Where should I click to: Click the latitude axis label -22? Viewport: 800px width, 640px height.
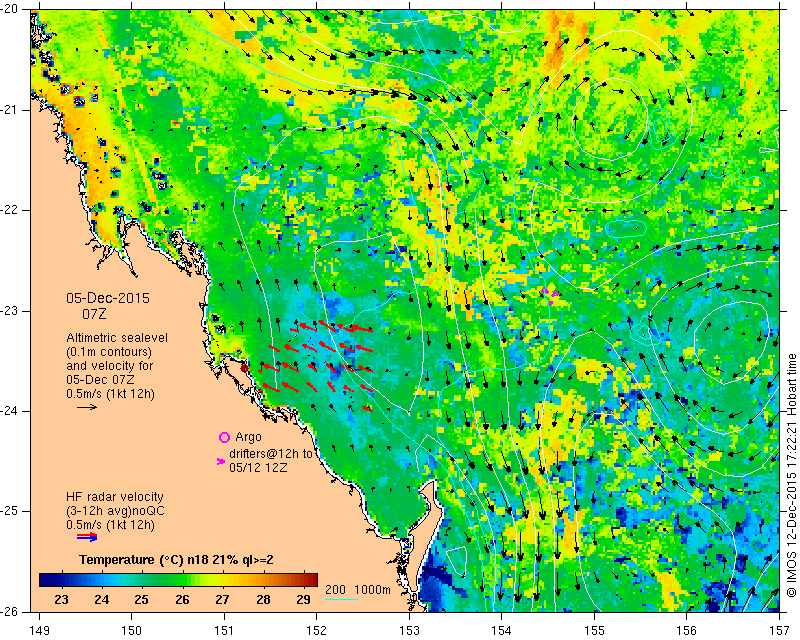(10, 210)
